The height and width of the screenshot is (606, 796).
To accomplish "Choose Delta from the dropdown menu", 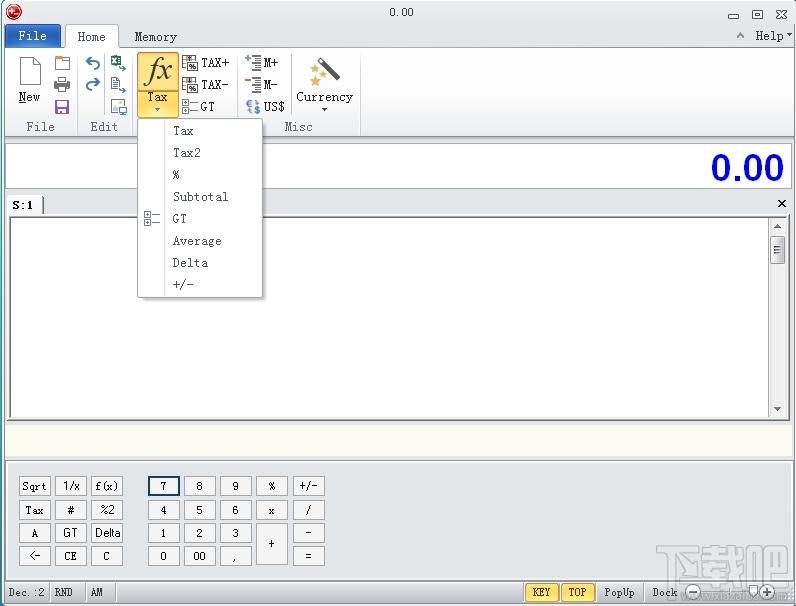I will (x=200, y=262).
